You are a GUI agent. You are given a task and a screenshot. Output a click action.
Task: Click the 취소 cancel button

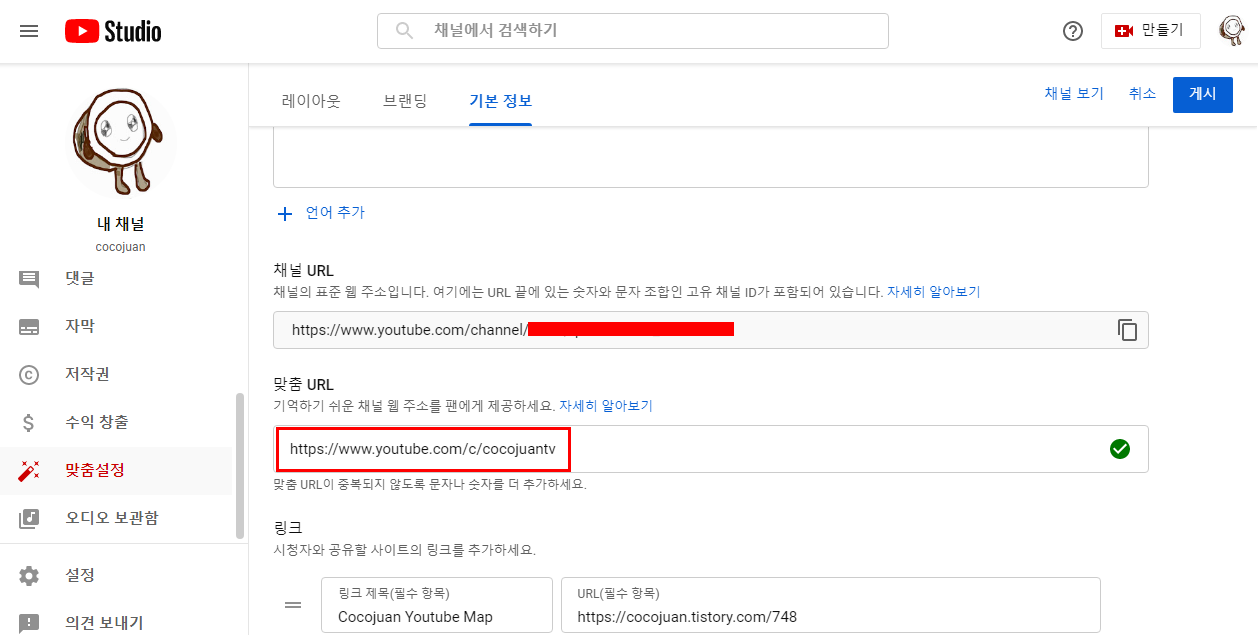[x=1142, y=93]
